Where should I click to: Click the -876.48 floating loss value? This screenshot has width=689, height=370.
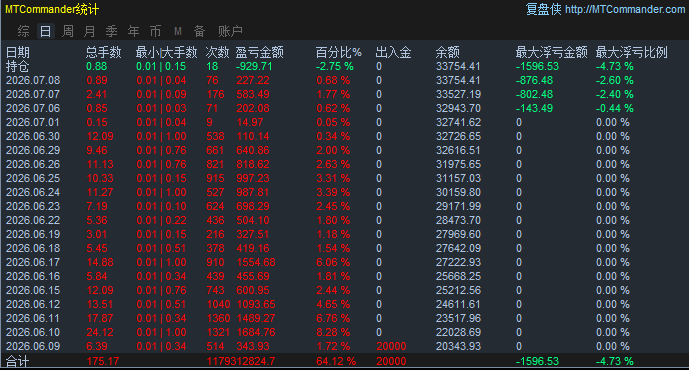534,80
